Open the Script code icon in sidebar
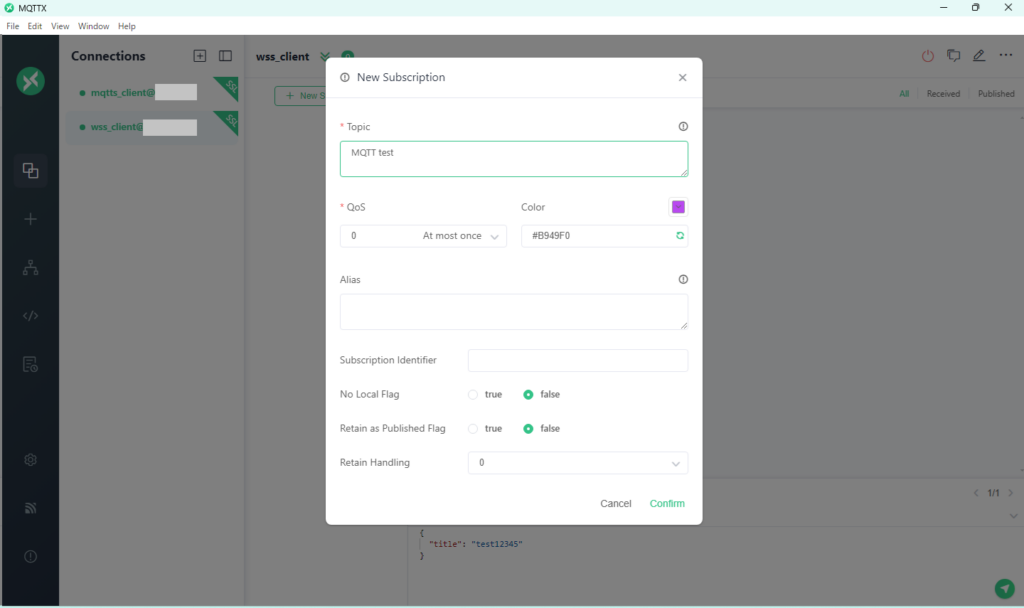 click(x=30, y=316)
